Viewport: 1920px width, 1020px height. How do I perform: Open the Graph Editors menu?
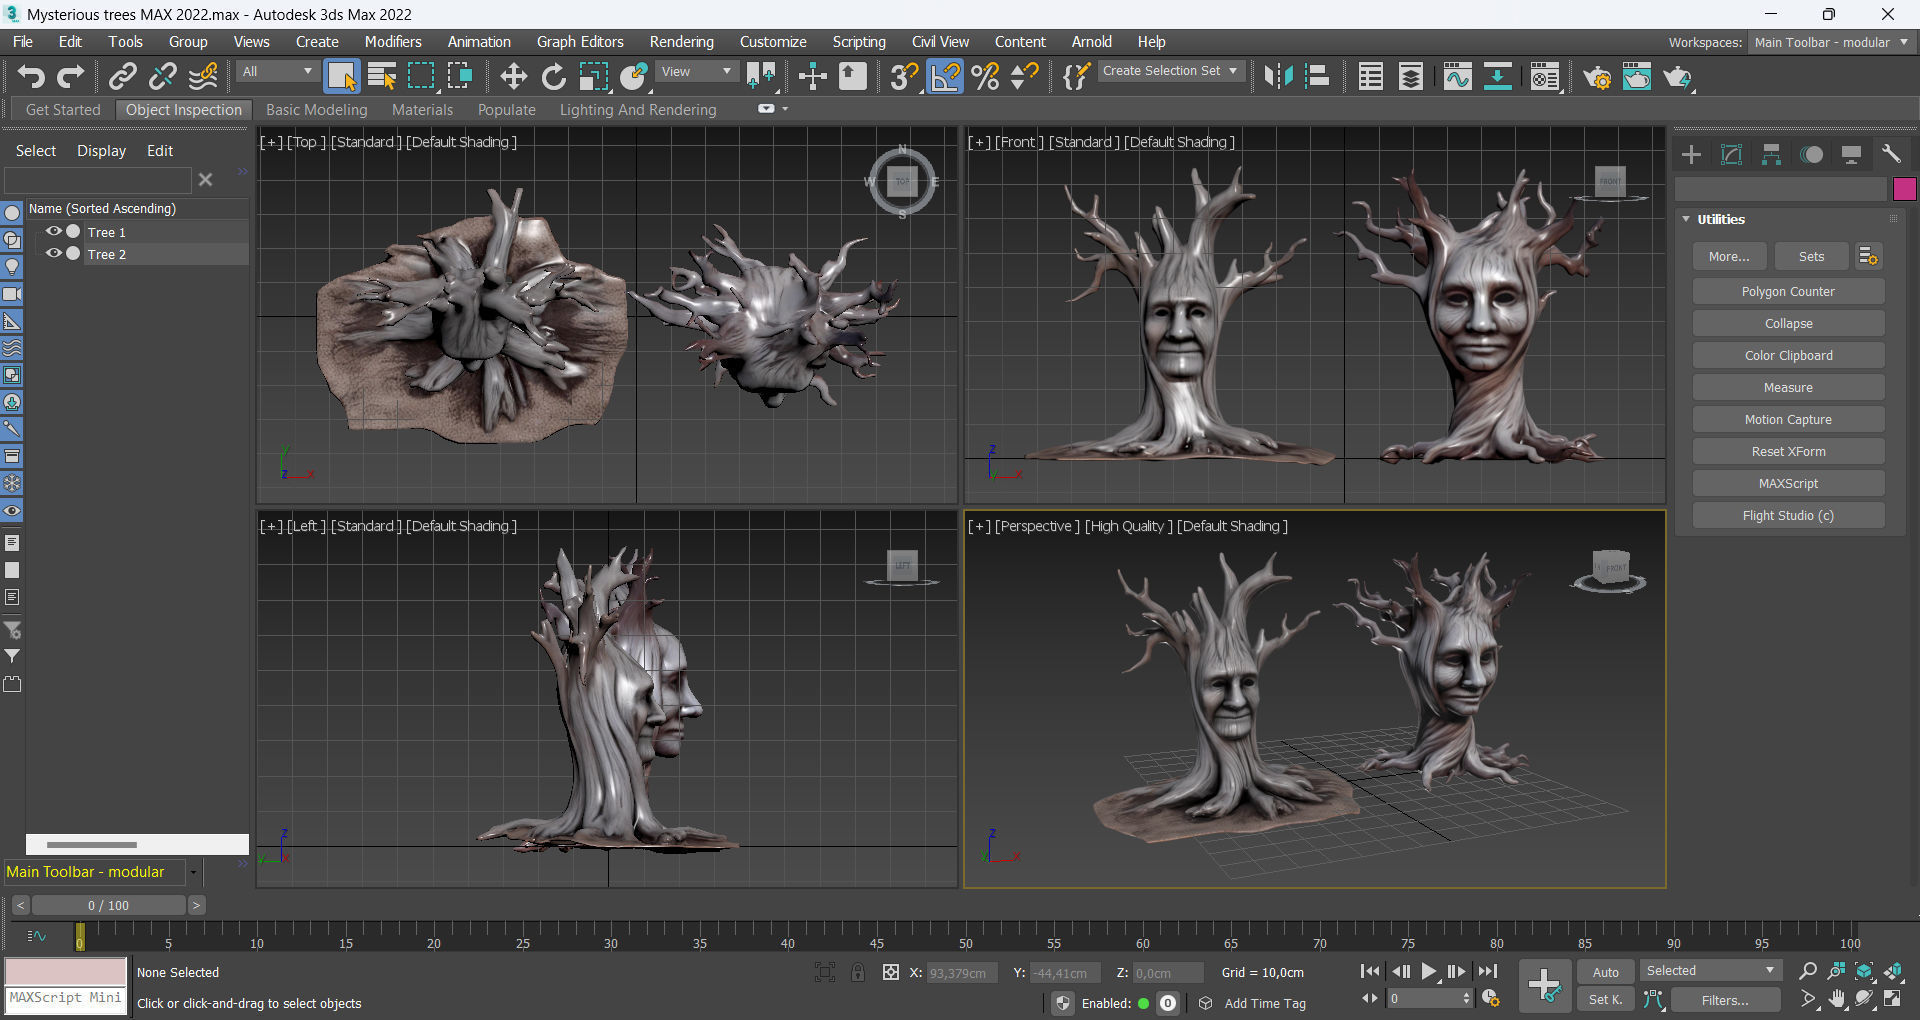coord(580,42)
